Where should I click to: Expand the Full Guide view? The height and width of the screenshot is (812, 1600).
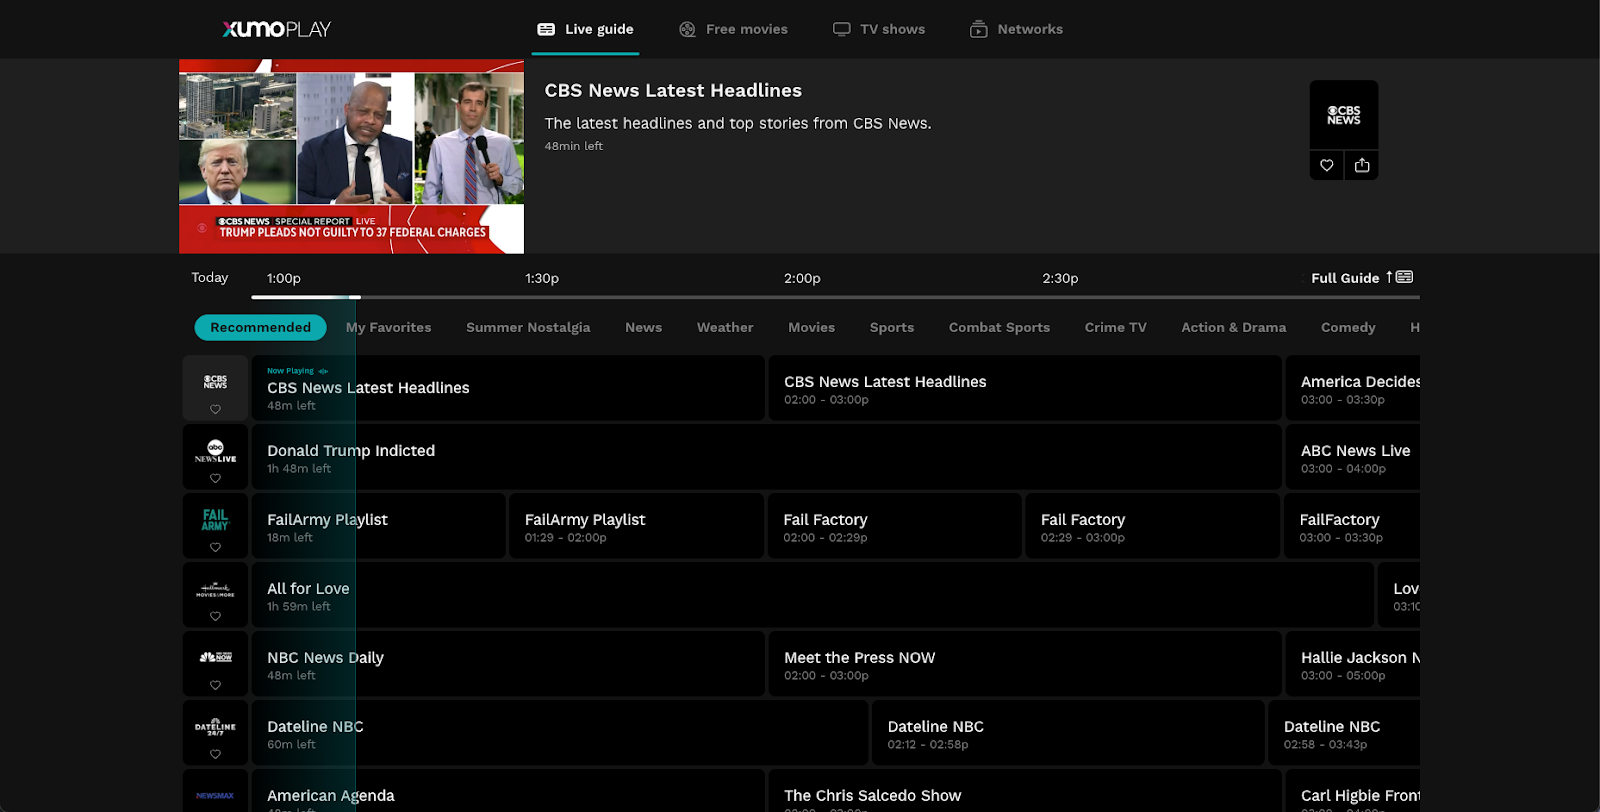pos(1361,278)
